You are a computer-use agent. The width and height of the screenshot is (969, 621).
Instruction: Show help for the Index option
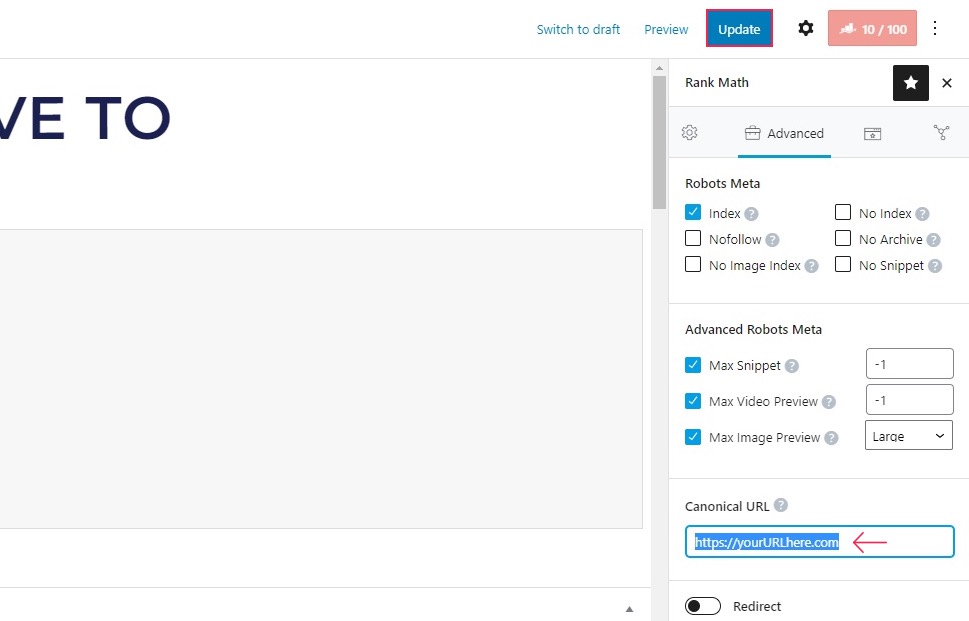coord(751,214)
